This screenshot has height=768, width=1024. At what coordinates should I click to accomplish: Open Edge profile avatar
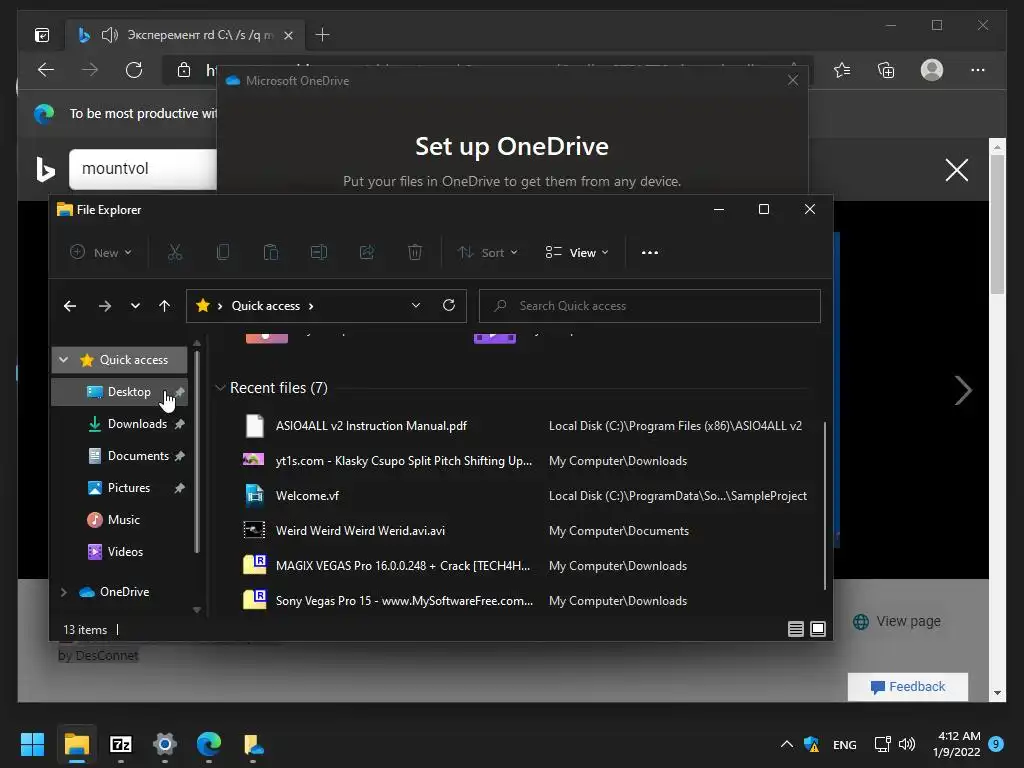pos(932,70)
